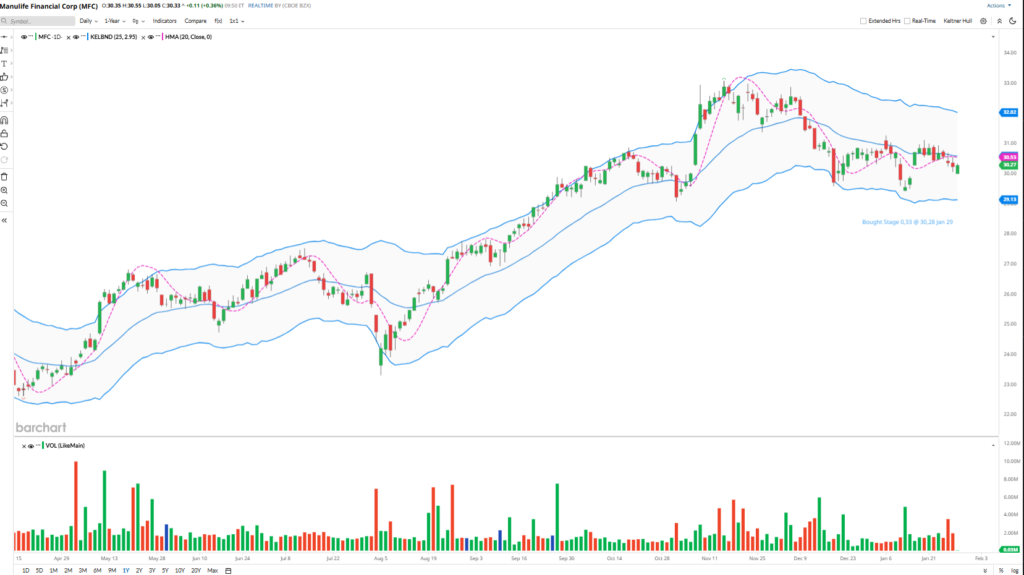Open the Daily interval dropdown
This screenshot has width=1024, height=575.
(88, 20)
